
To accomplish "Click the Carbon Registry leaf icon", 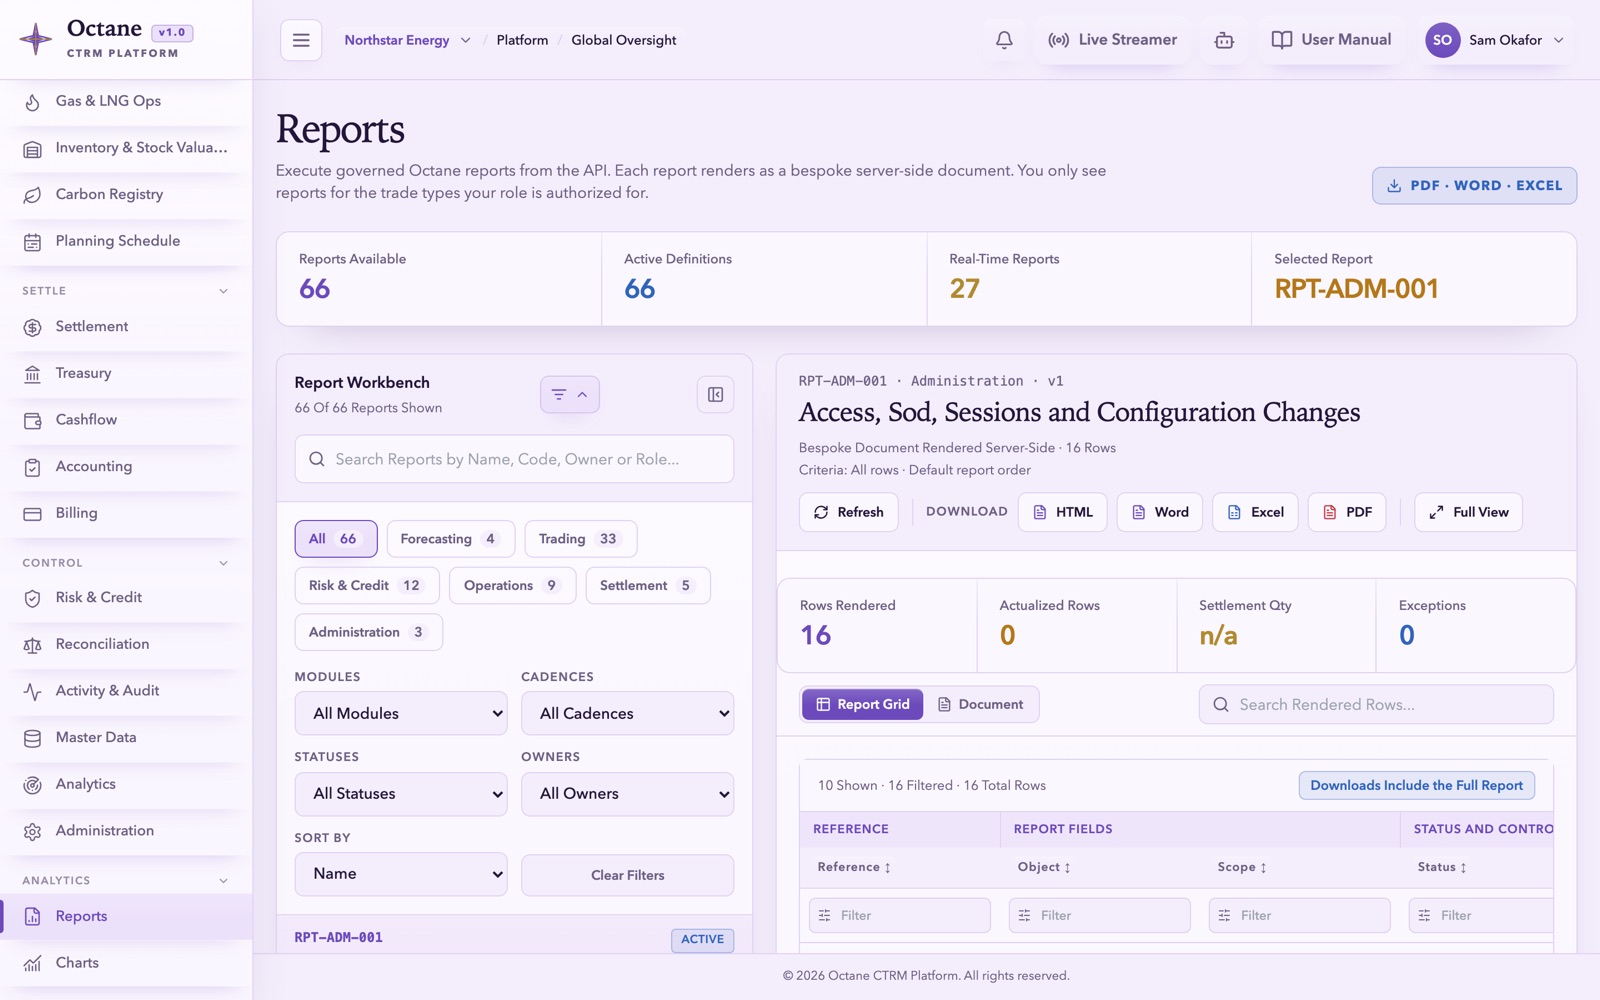I will (32, 195).
